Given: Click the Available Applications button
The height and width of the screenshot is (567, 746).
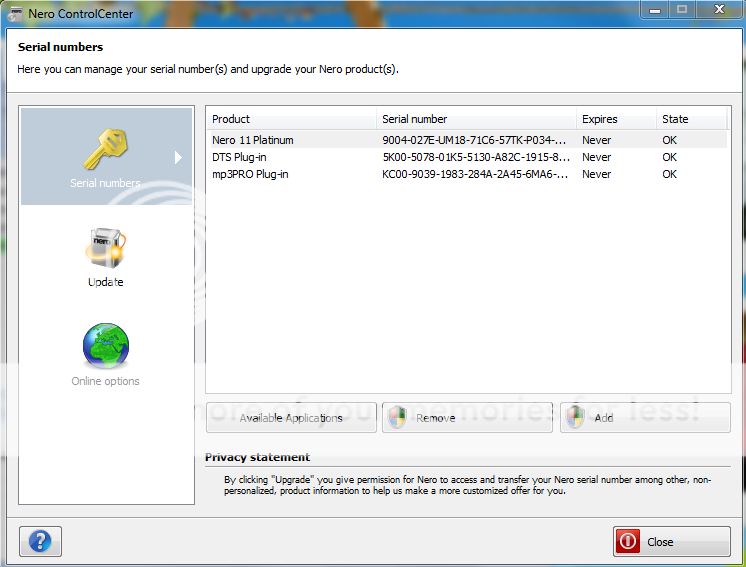Looking at the screenshot, I should click(x=291, y=418).
